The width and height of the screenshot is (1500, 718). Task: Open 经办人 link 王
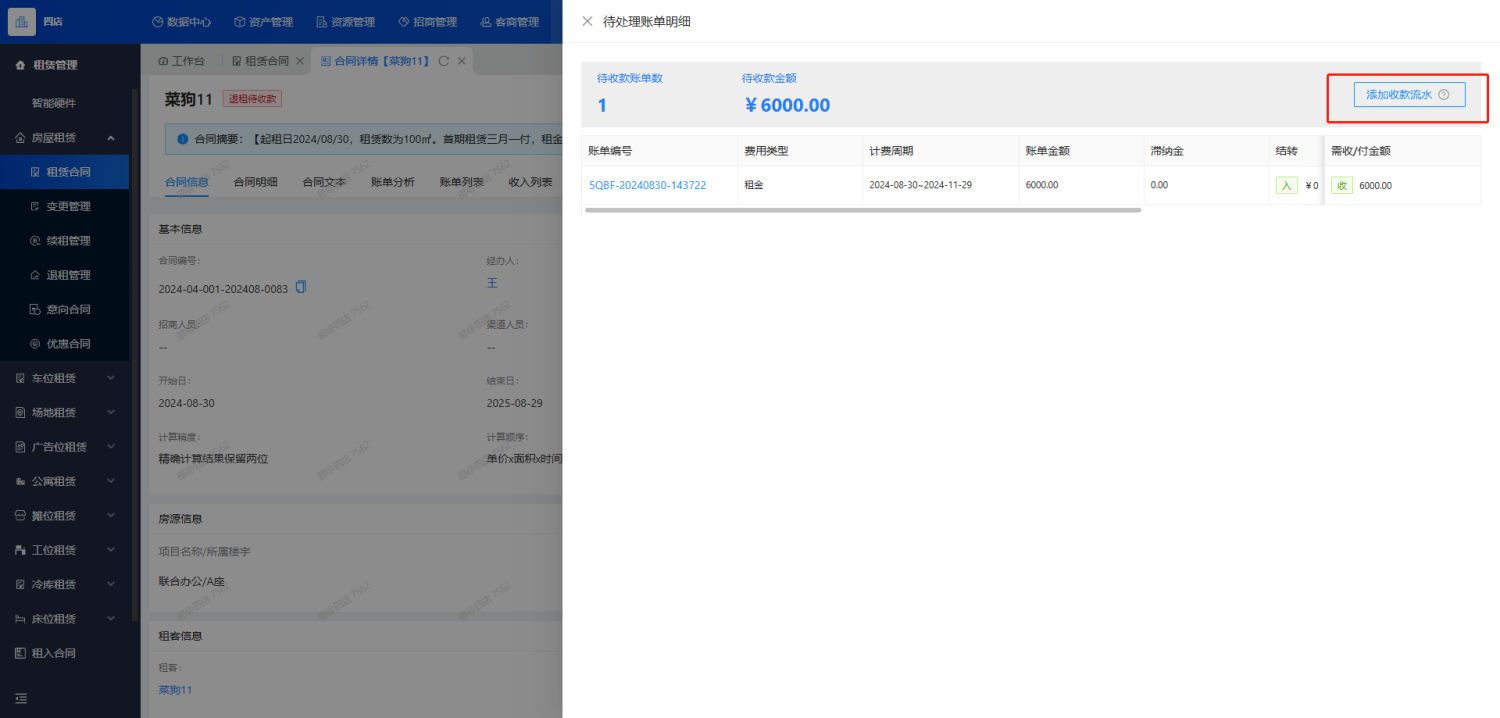pyautogui.click(x=492, y=283)
